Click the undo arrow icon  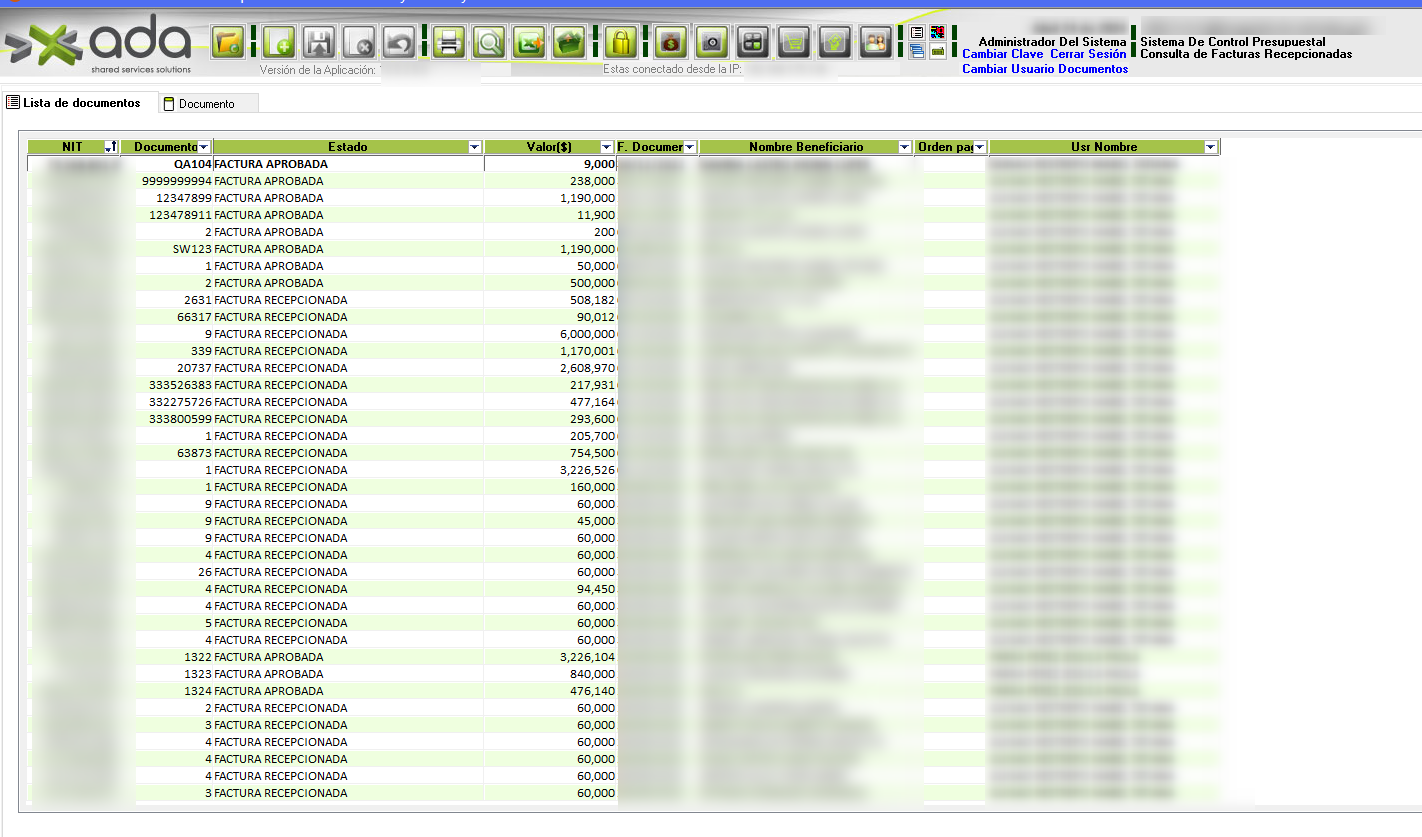(400, 42)
